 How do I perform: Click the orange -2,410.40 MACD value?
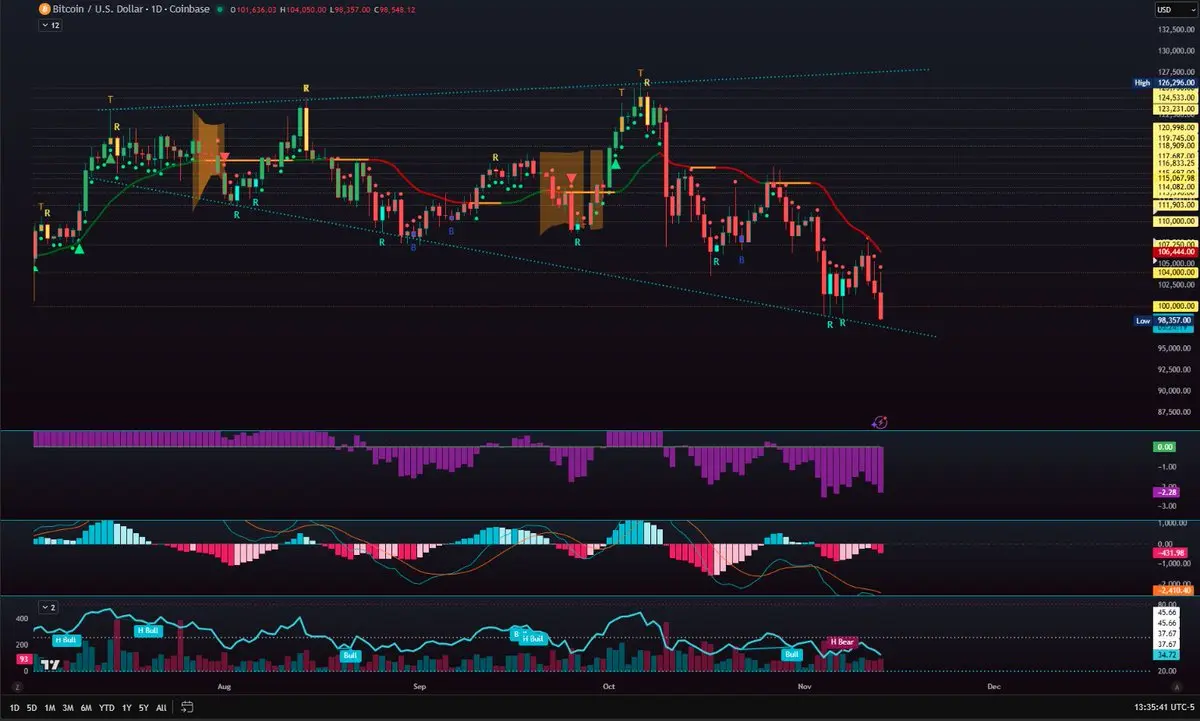(x=1172, y=589)
